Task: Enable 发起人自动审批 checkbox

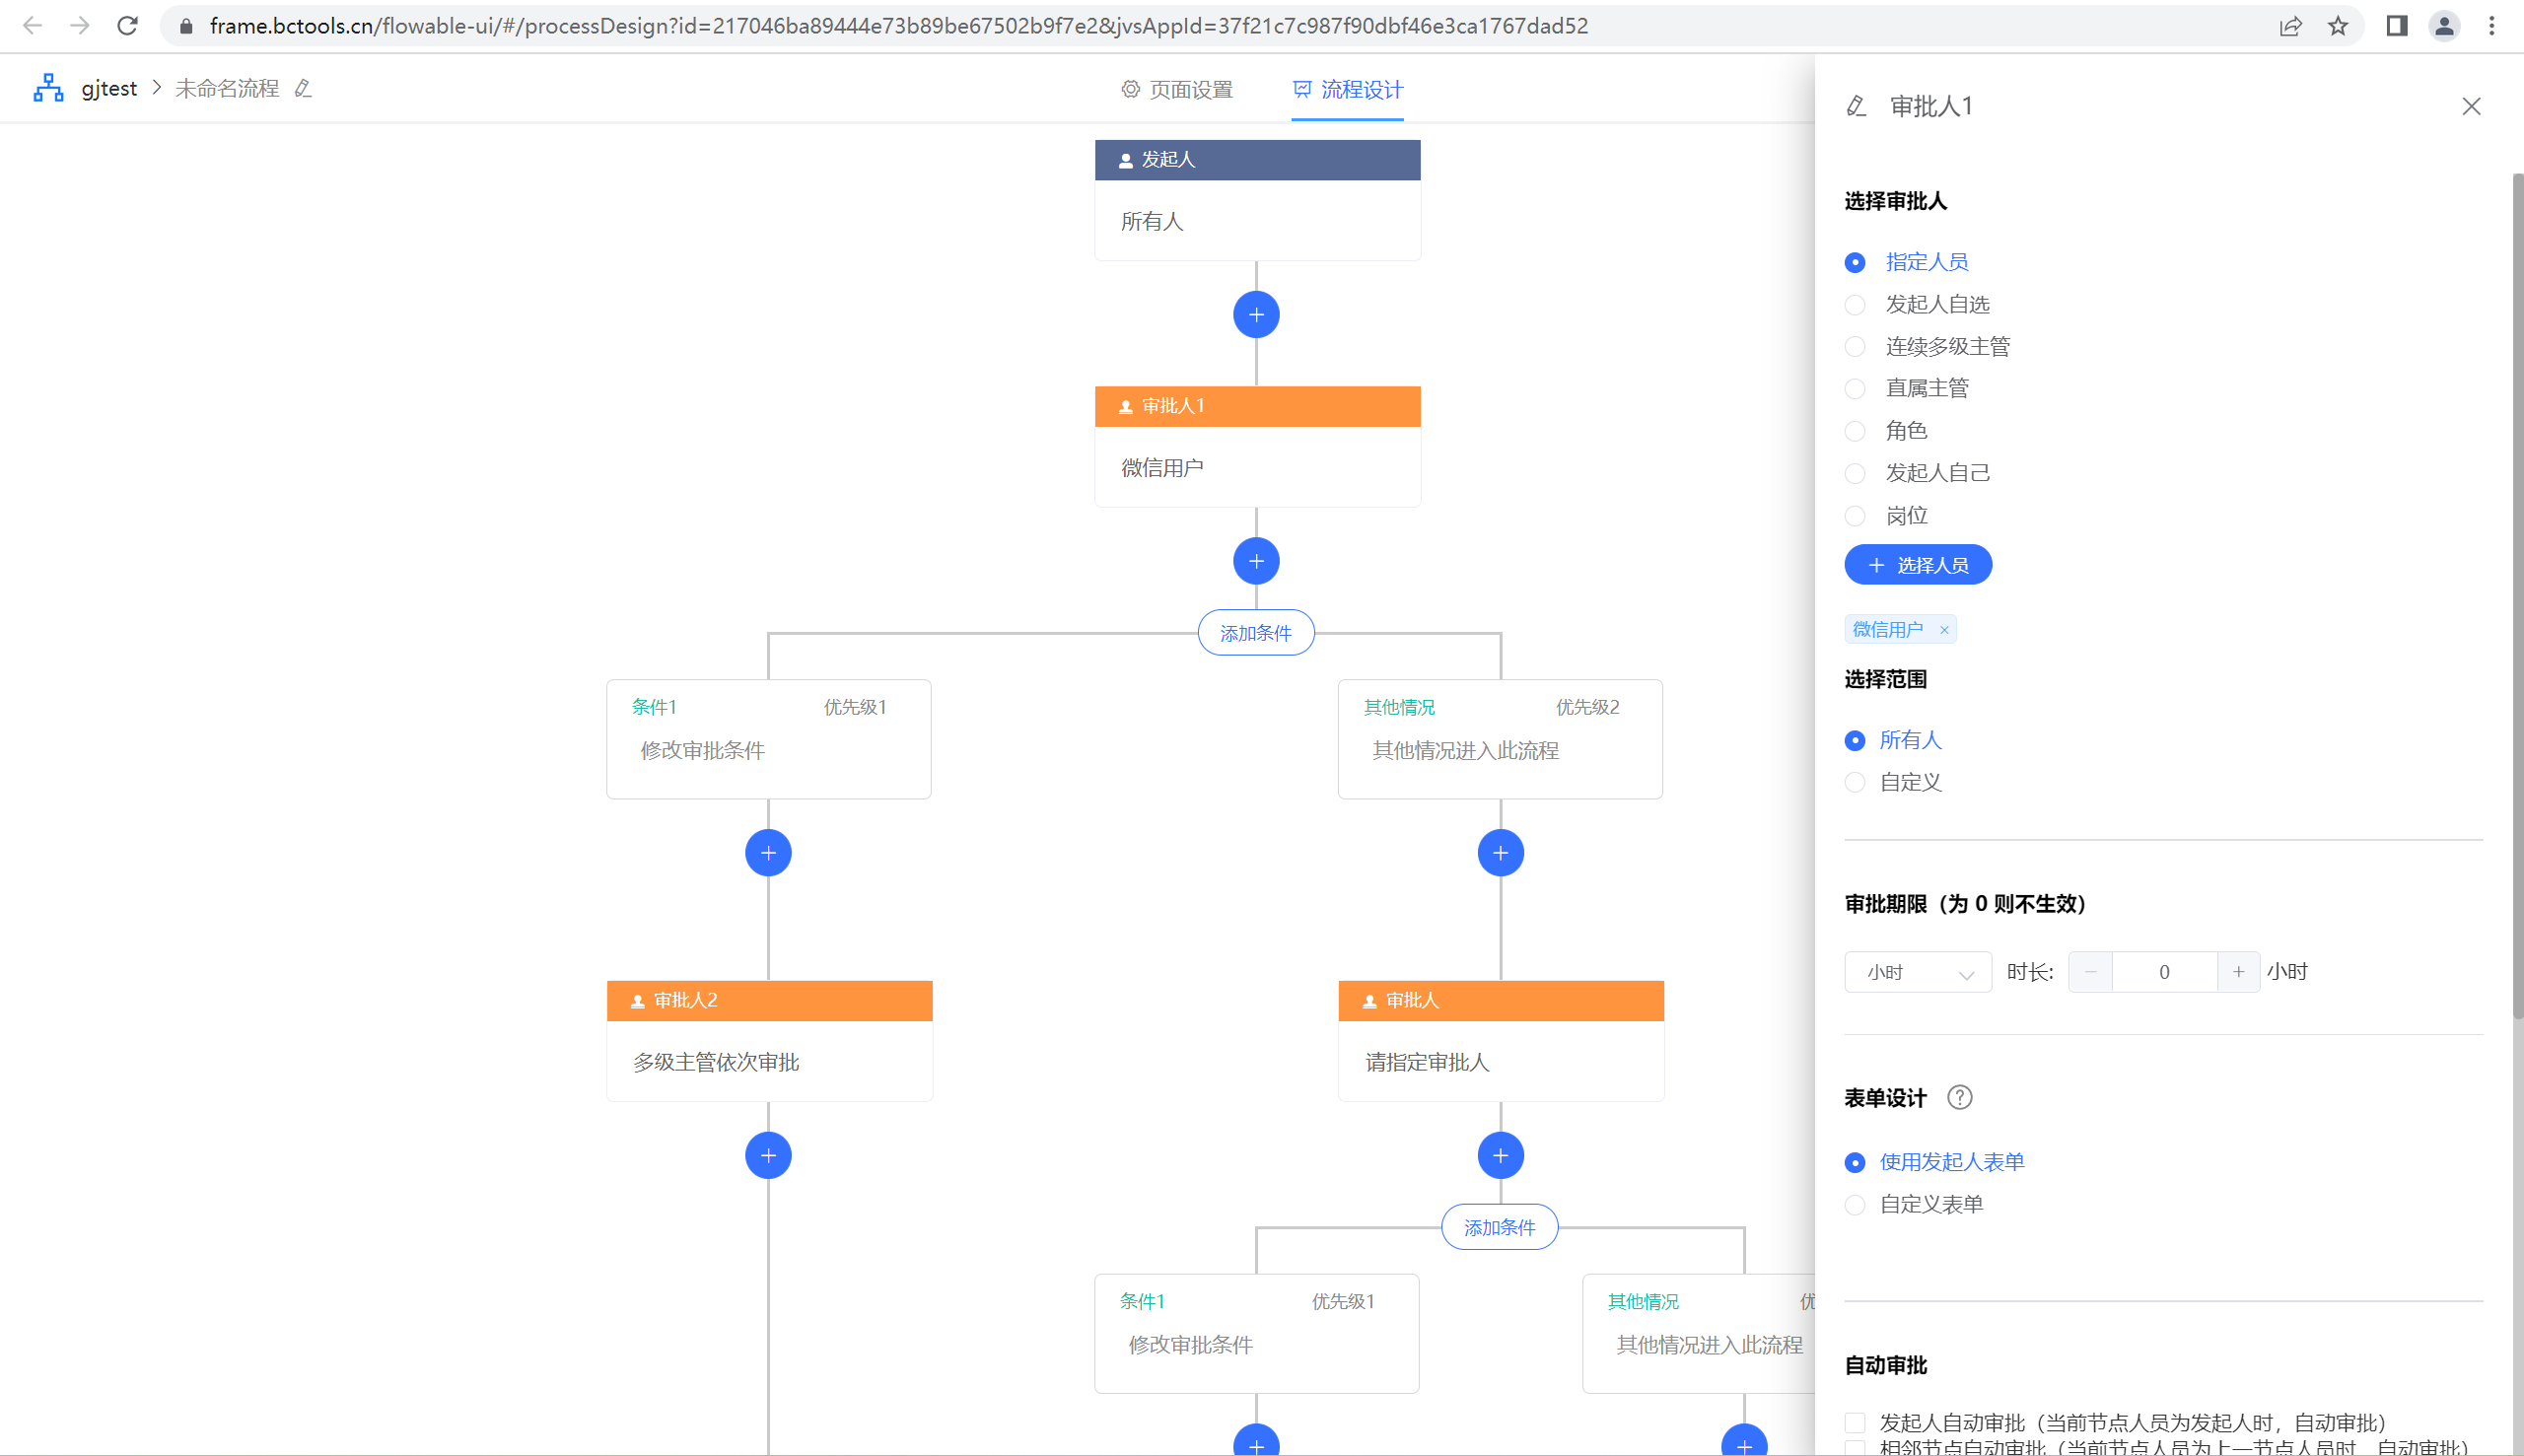Action: [1855, 1423]
